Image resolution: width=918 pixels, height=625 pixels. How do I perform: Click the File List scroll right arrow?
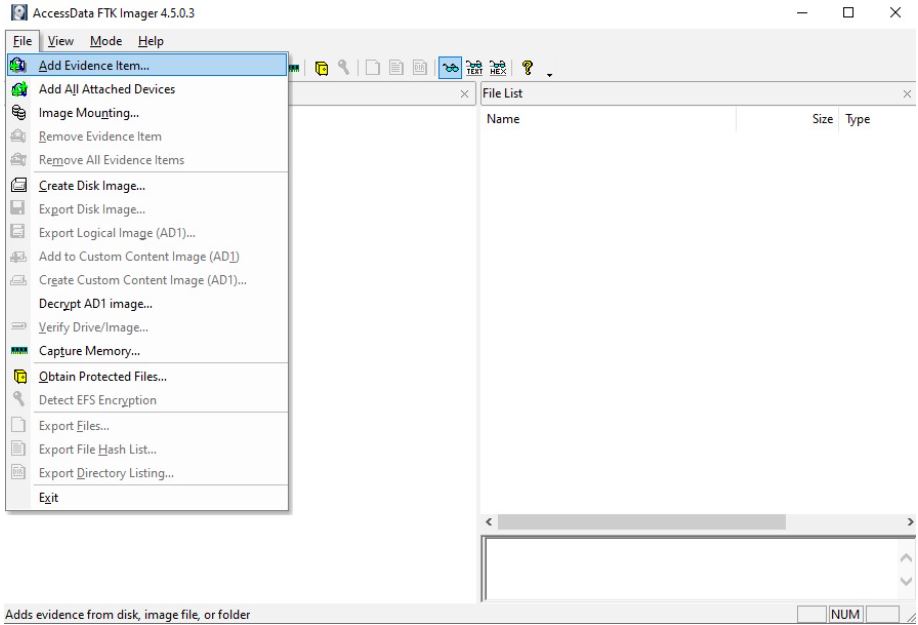click(910, 521)
